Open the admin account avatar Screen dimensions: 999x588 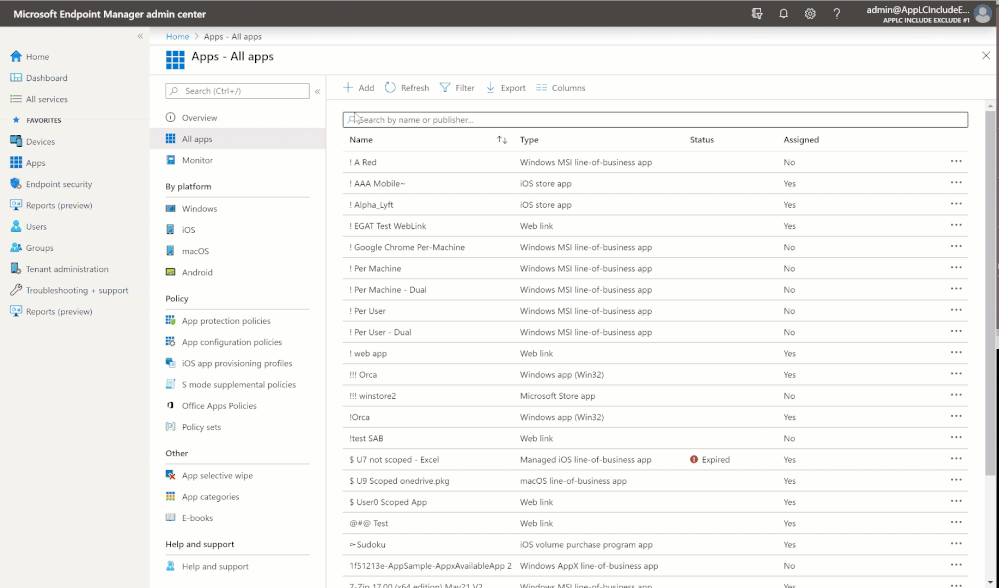coord(983,13)
